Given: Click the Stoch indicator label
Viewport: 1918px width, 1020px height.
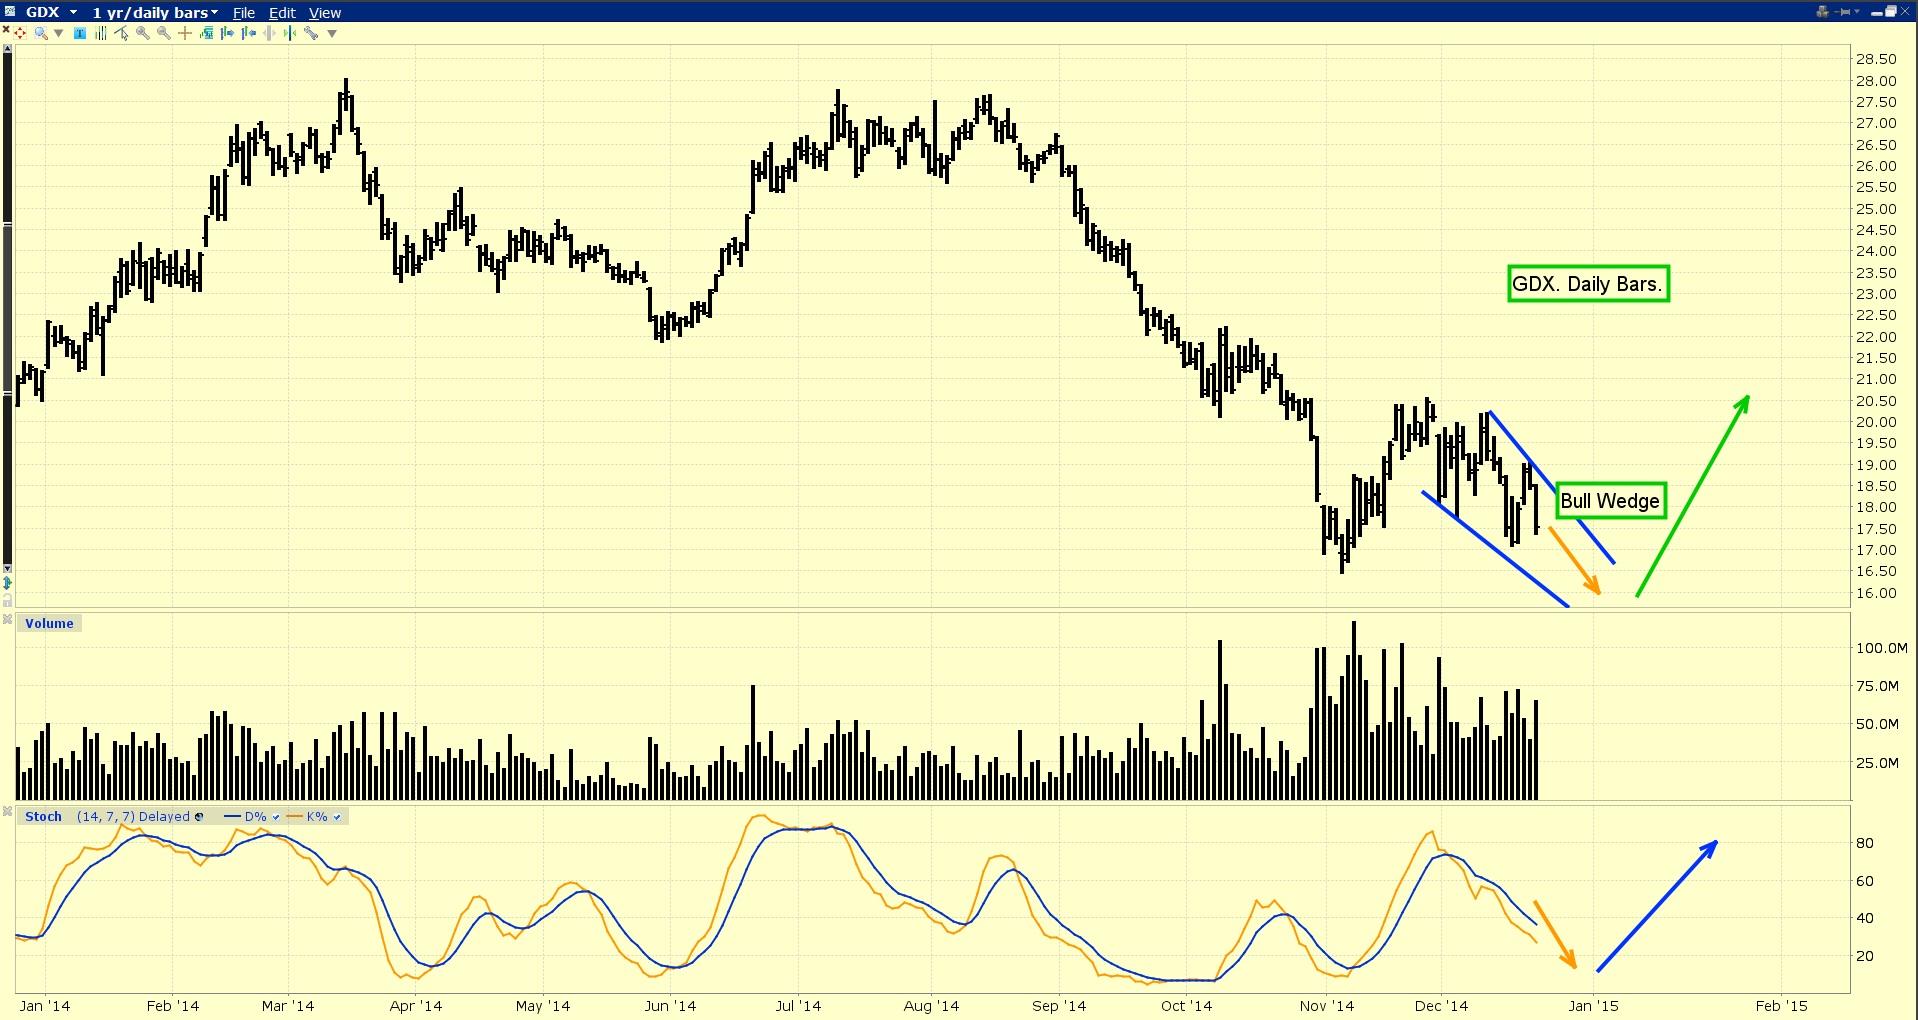Looking at the screenshot, I should pyautogui.click(x=43, y=817).
